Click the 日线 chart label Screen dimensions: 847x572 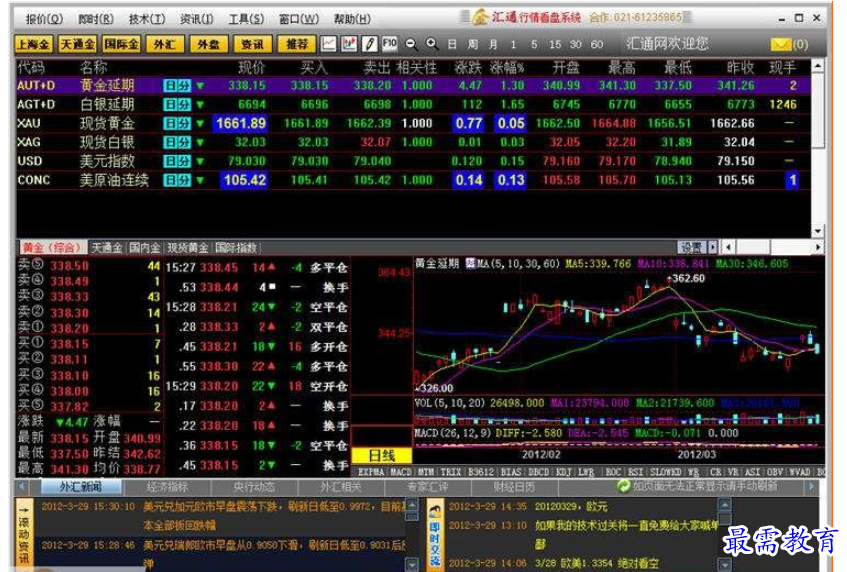coord(382,456)
